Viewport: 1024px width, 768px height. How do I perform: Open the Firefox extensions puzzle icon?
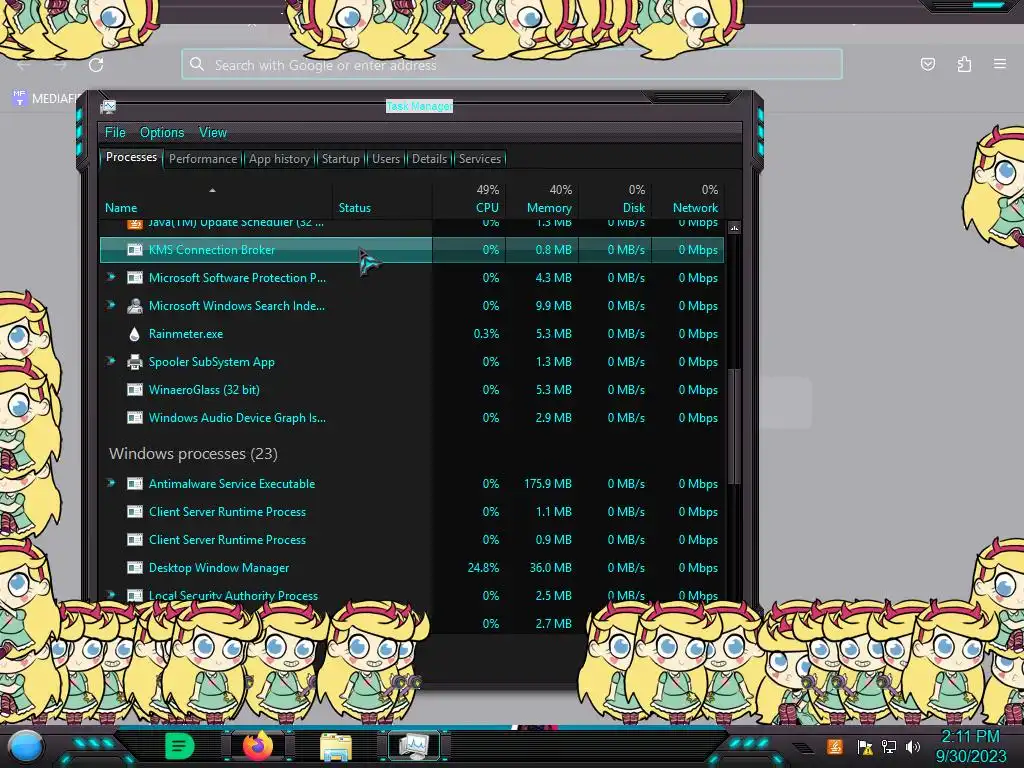click(964, 64)
